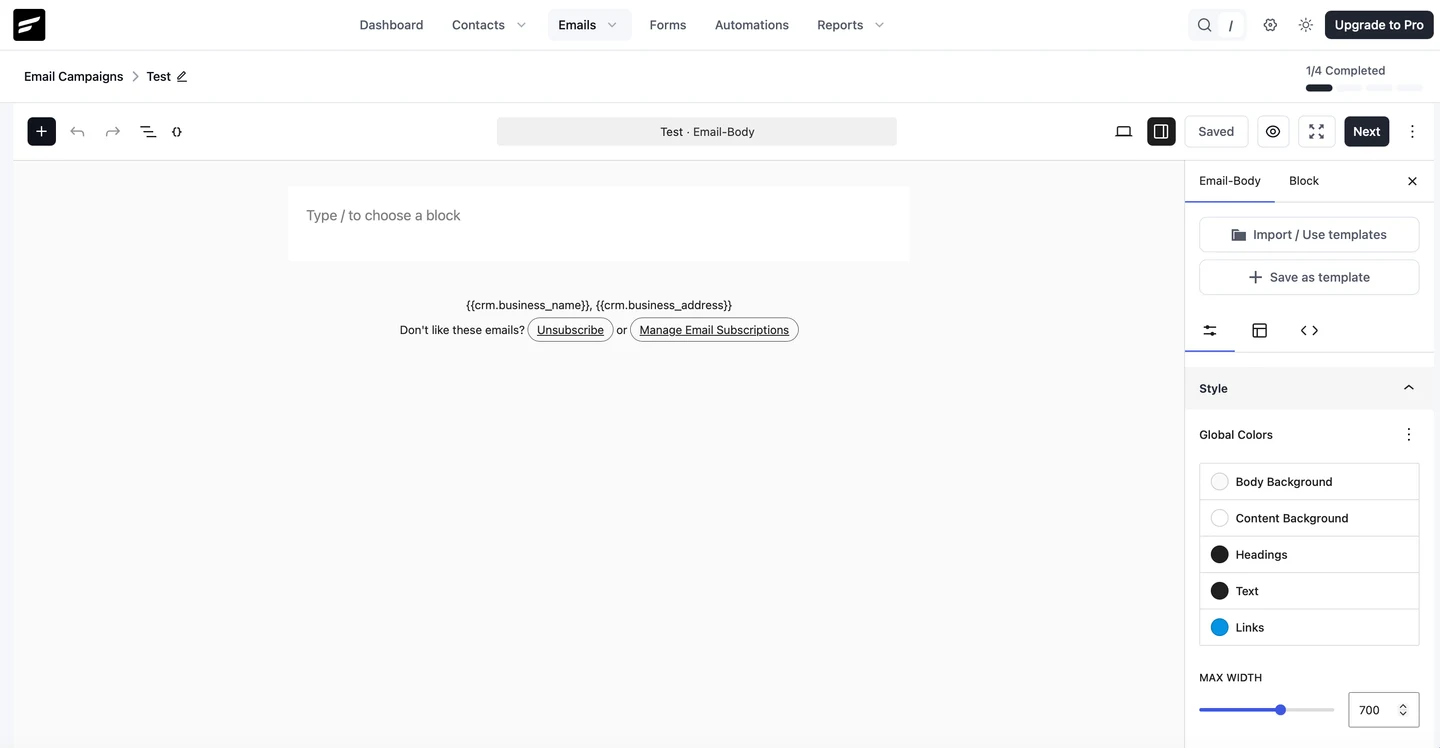Pick the Body Background color
Image resolution: width=1440 pixels, height=748 pixels.
tap(1309, 482)
